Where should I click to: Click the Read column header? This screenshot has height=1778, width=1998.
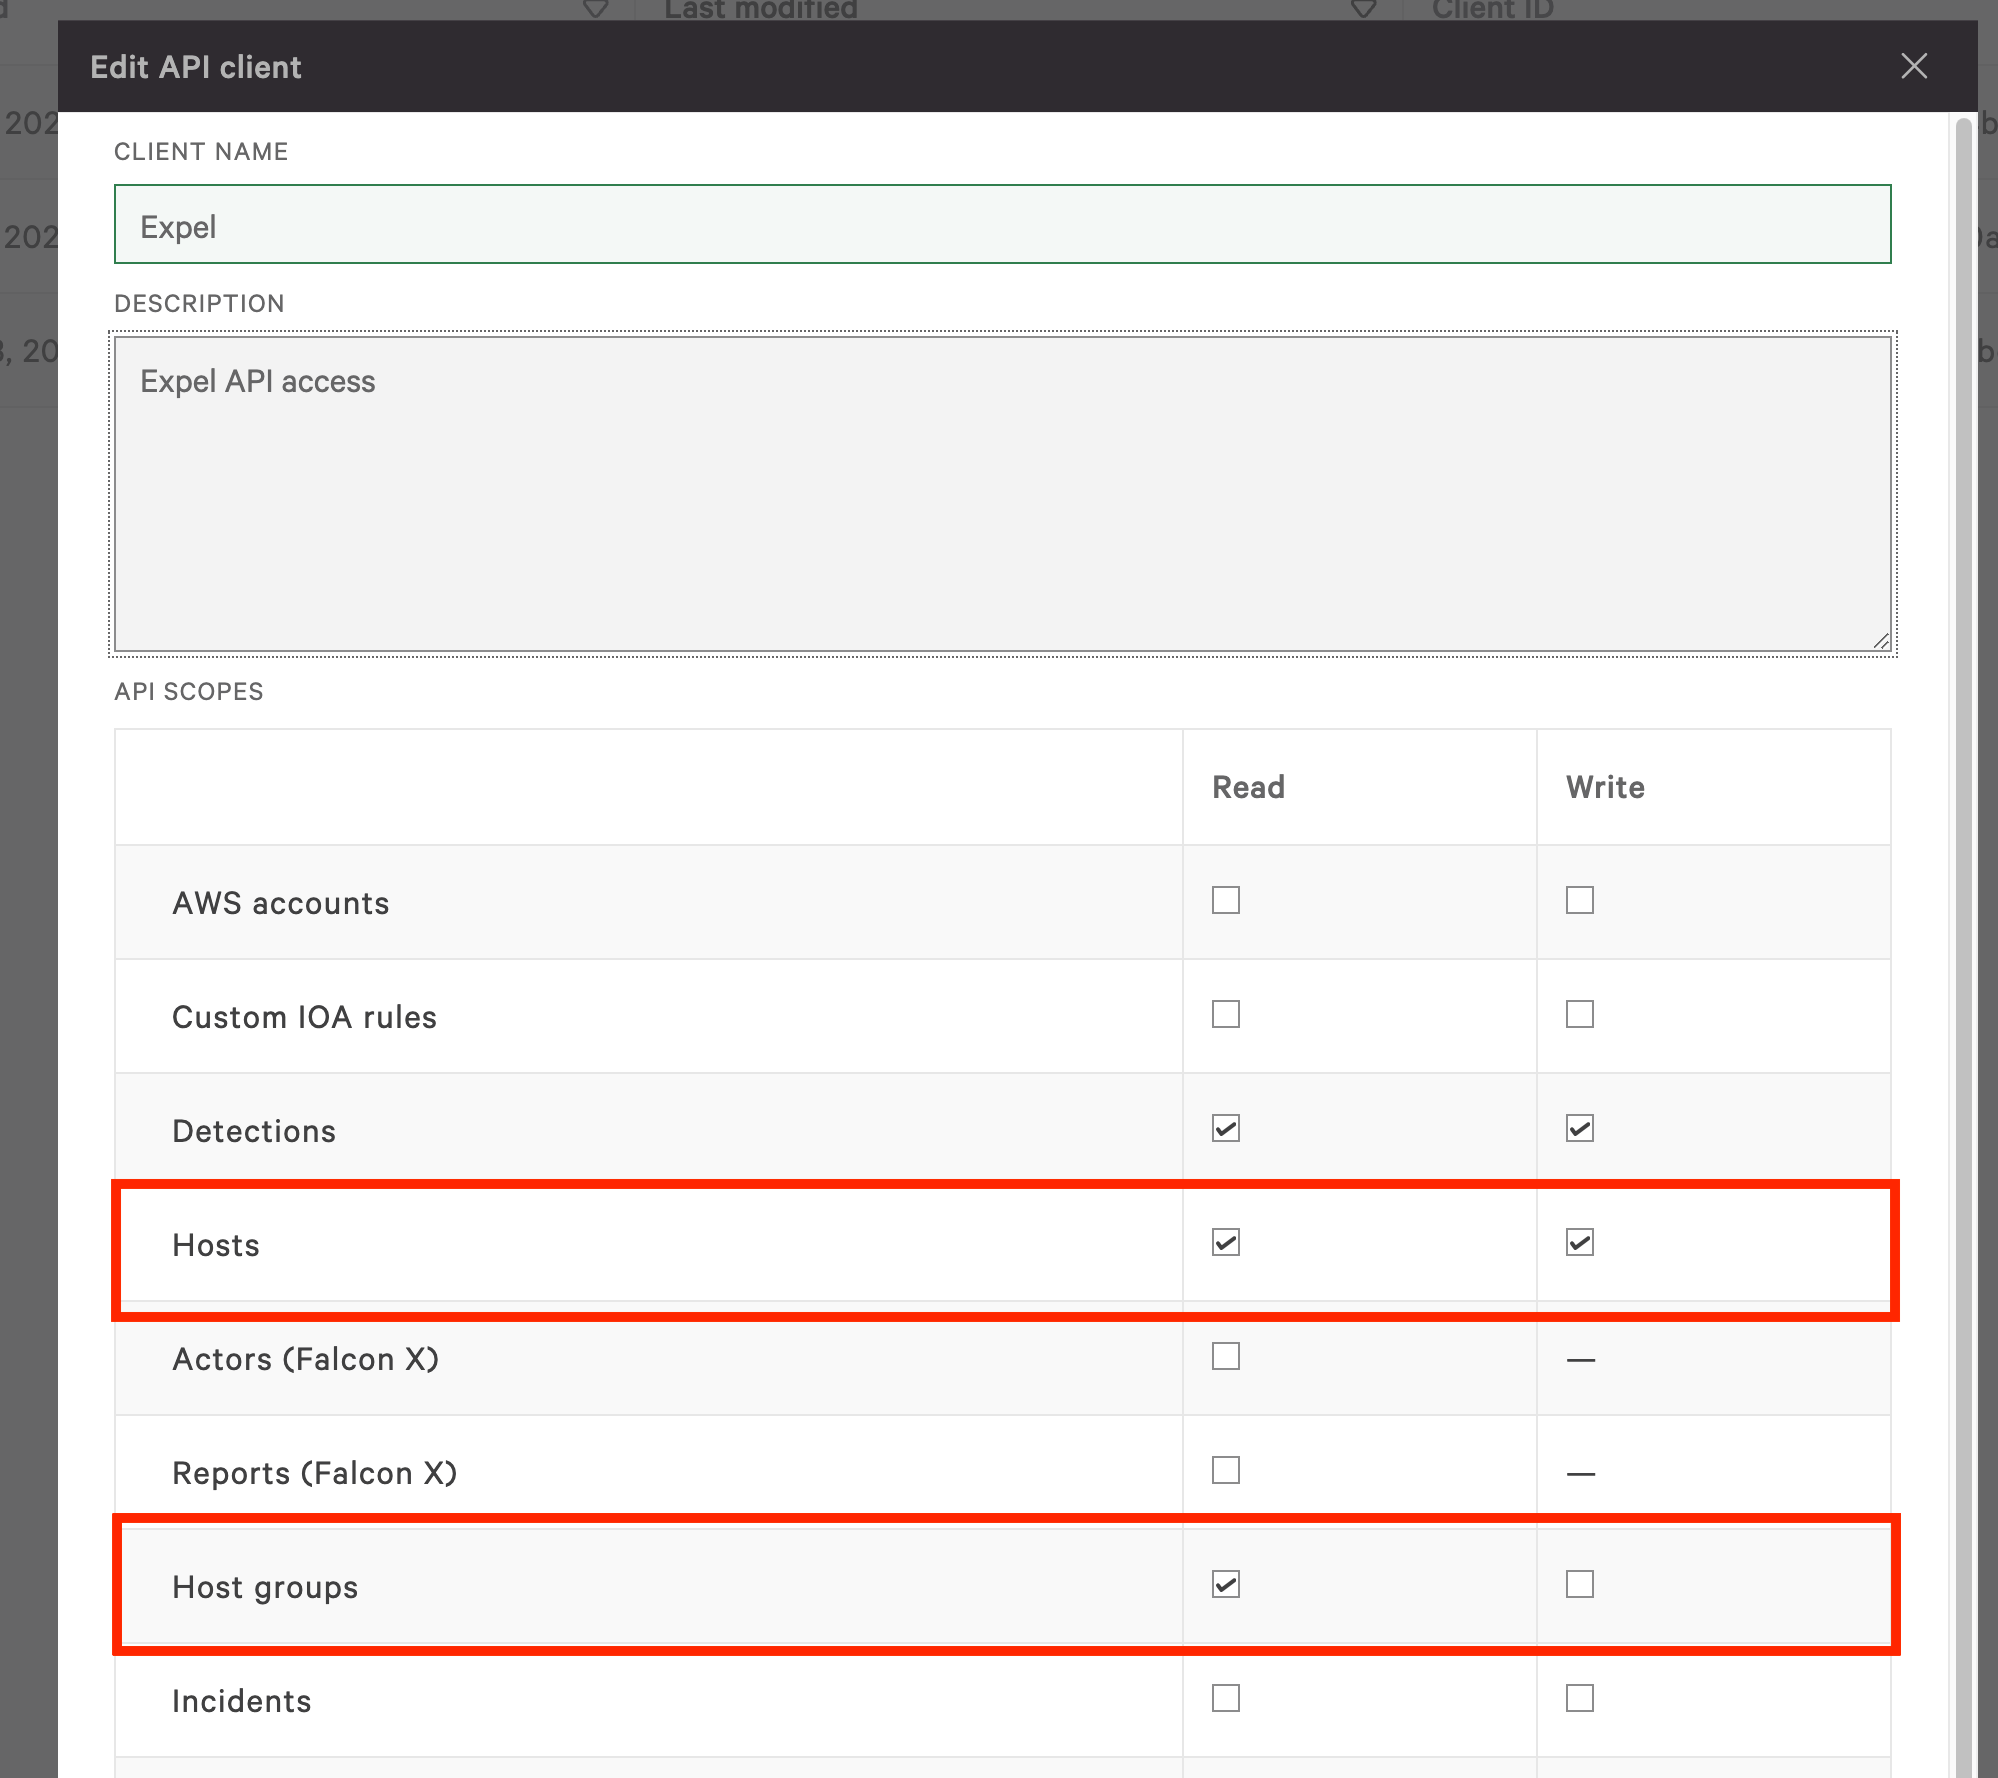click(x=1248, y=787)
